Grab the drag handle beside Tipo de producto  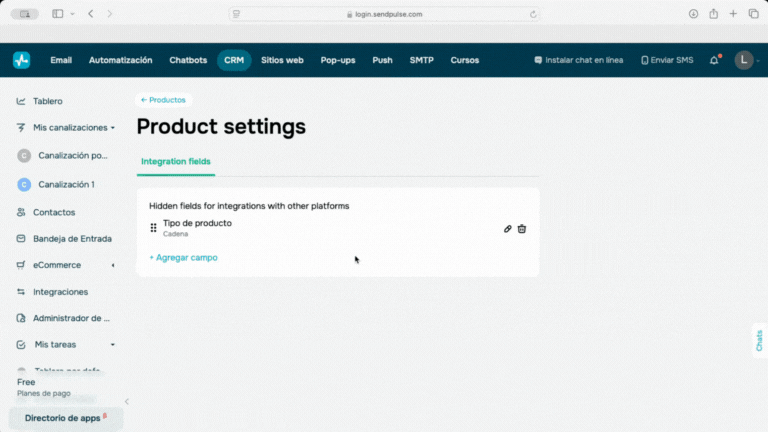click(x=153, y=228)
